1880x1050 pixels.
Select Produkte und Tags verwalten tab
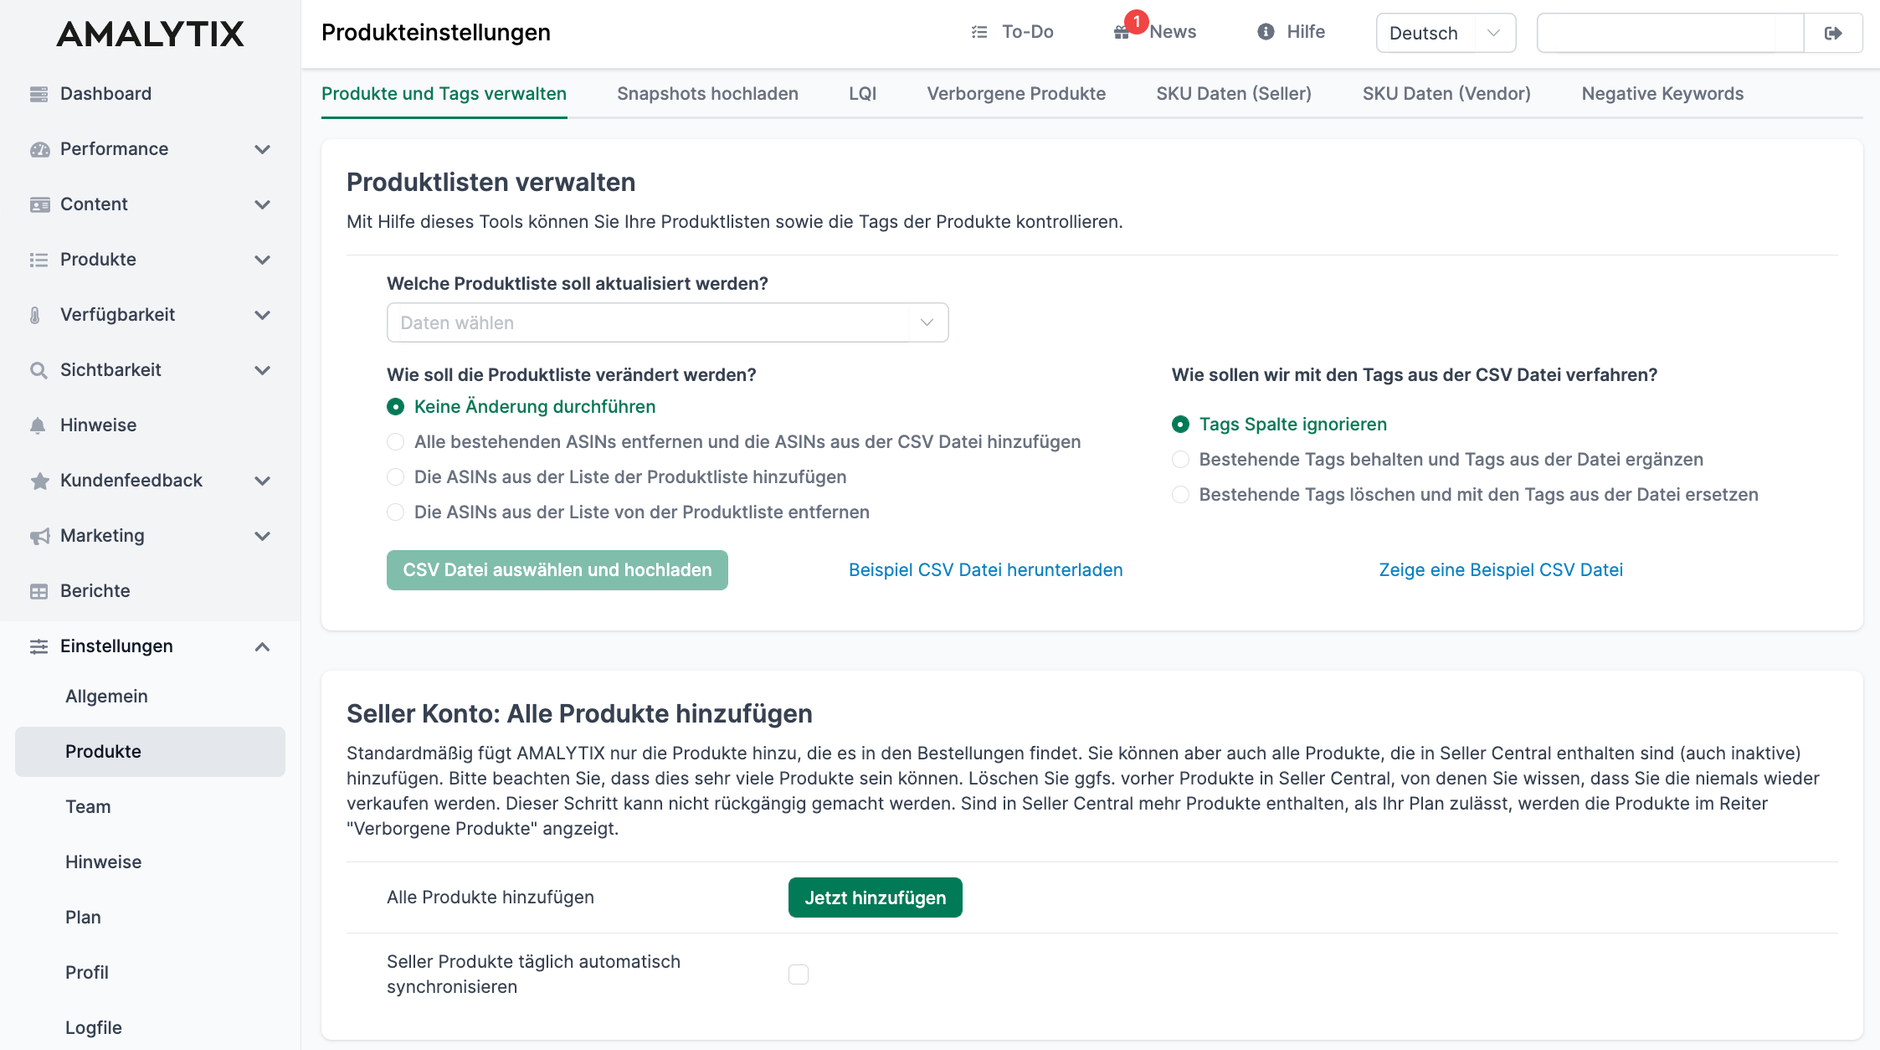point(444,94)
